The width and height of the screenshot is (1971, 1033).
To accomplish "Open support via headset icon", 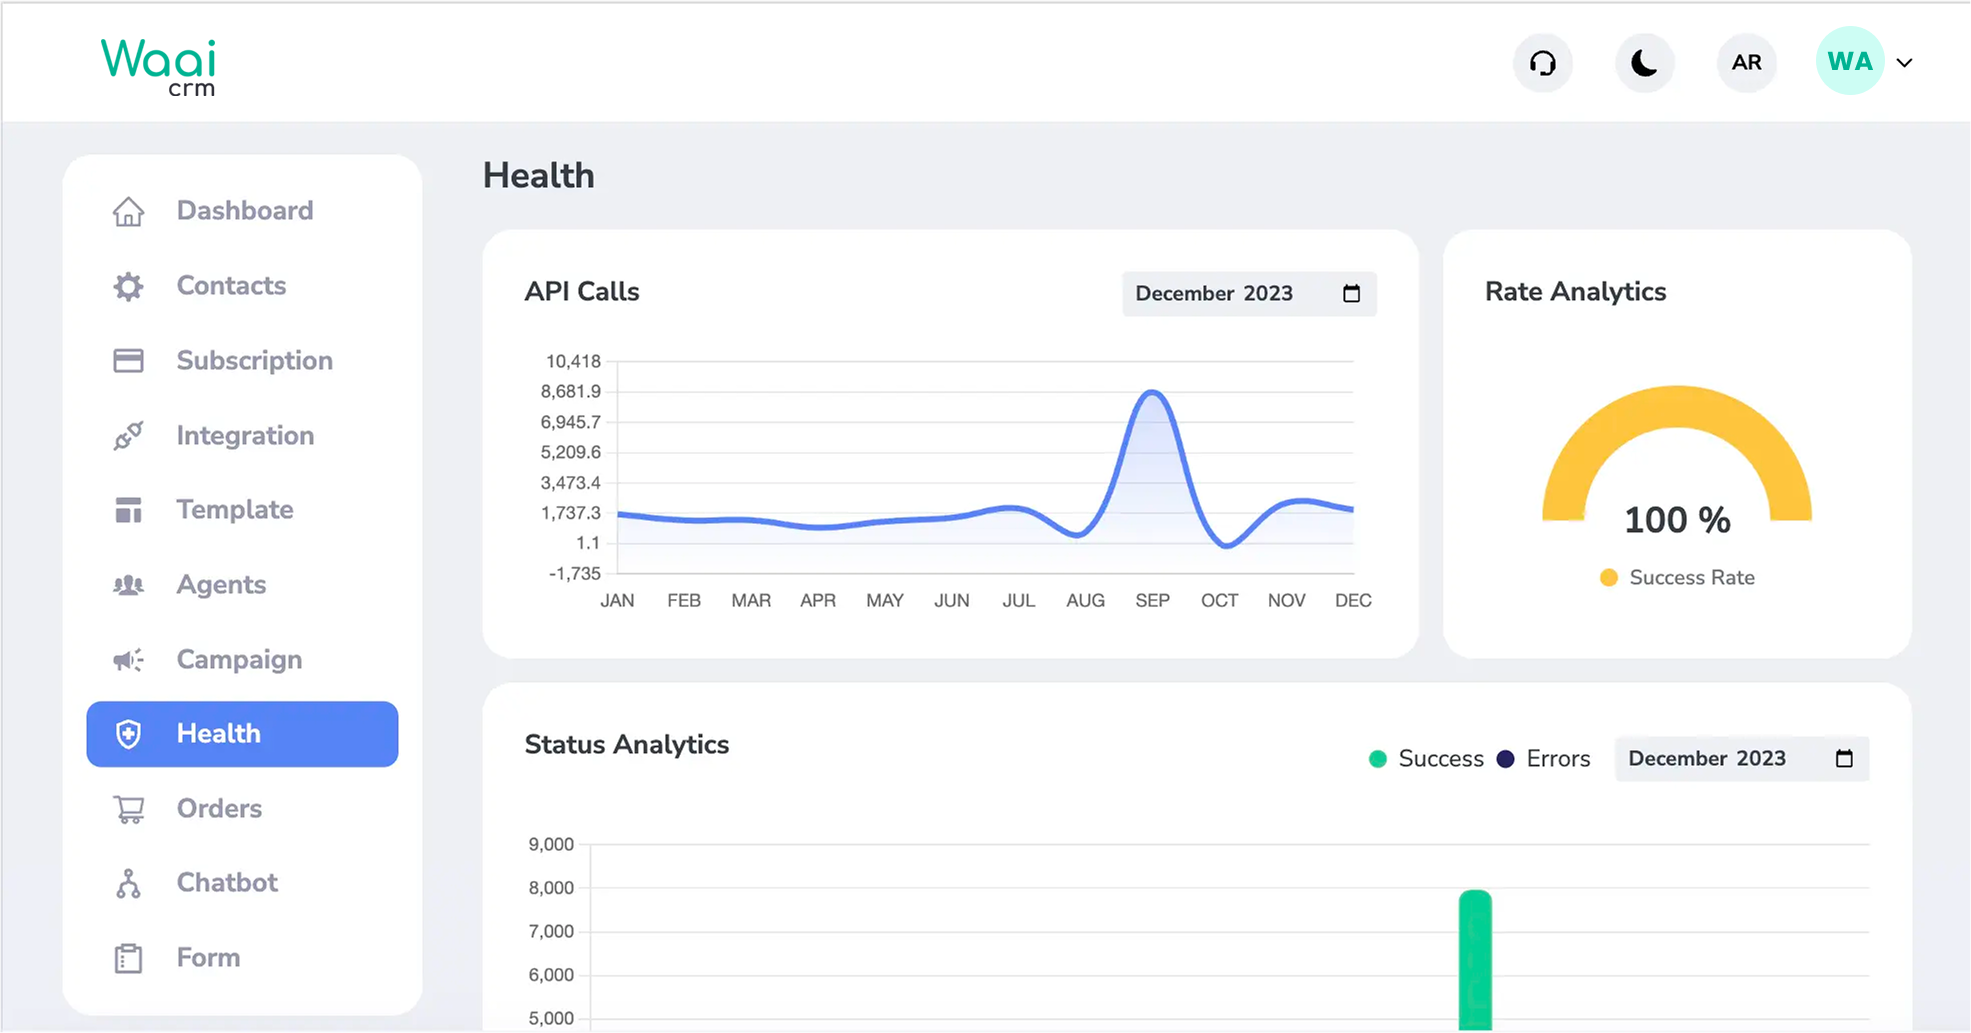I will [x=1543, y=63].
